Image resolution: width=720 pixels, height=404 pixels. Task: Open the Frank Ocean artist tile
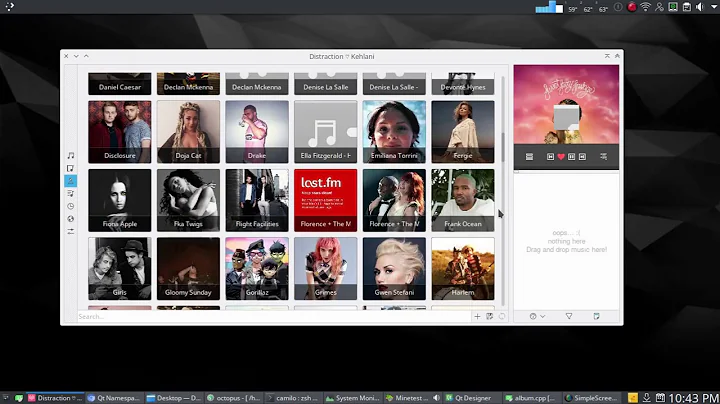(463, 200)
